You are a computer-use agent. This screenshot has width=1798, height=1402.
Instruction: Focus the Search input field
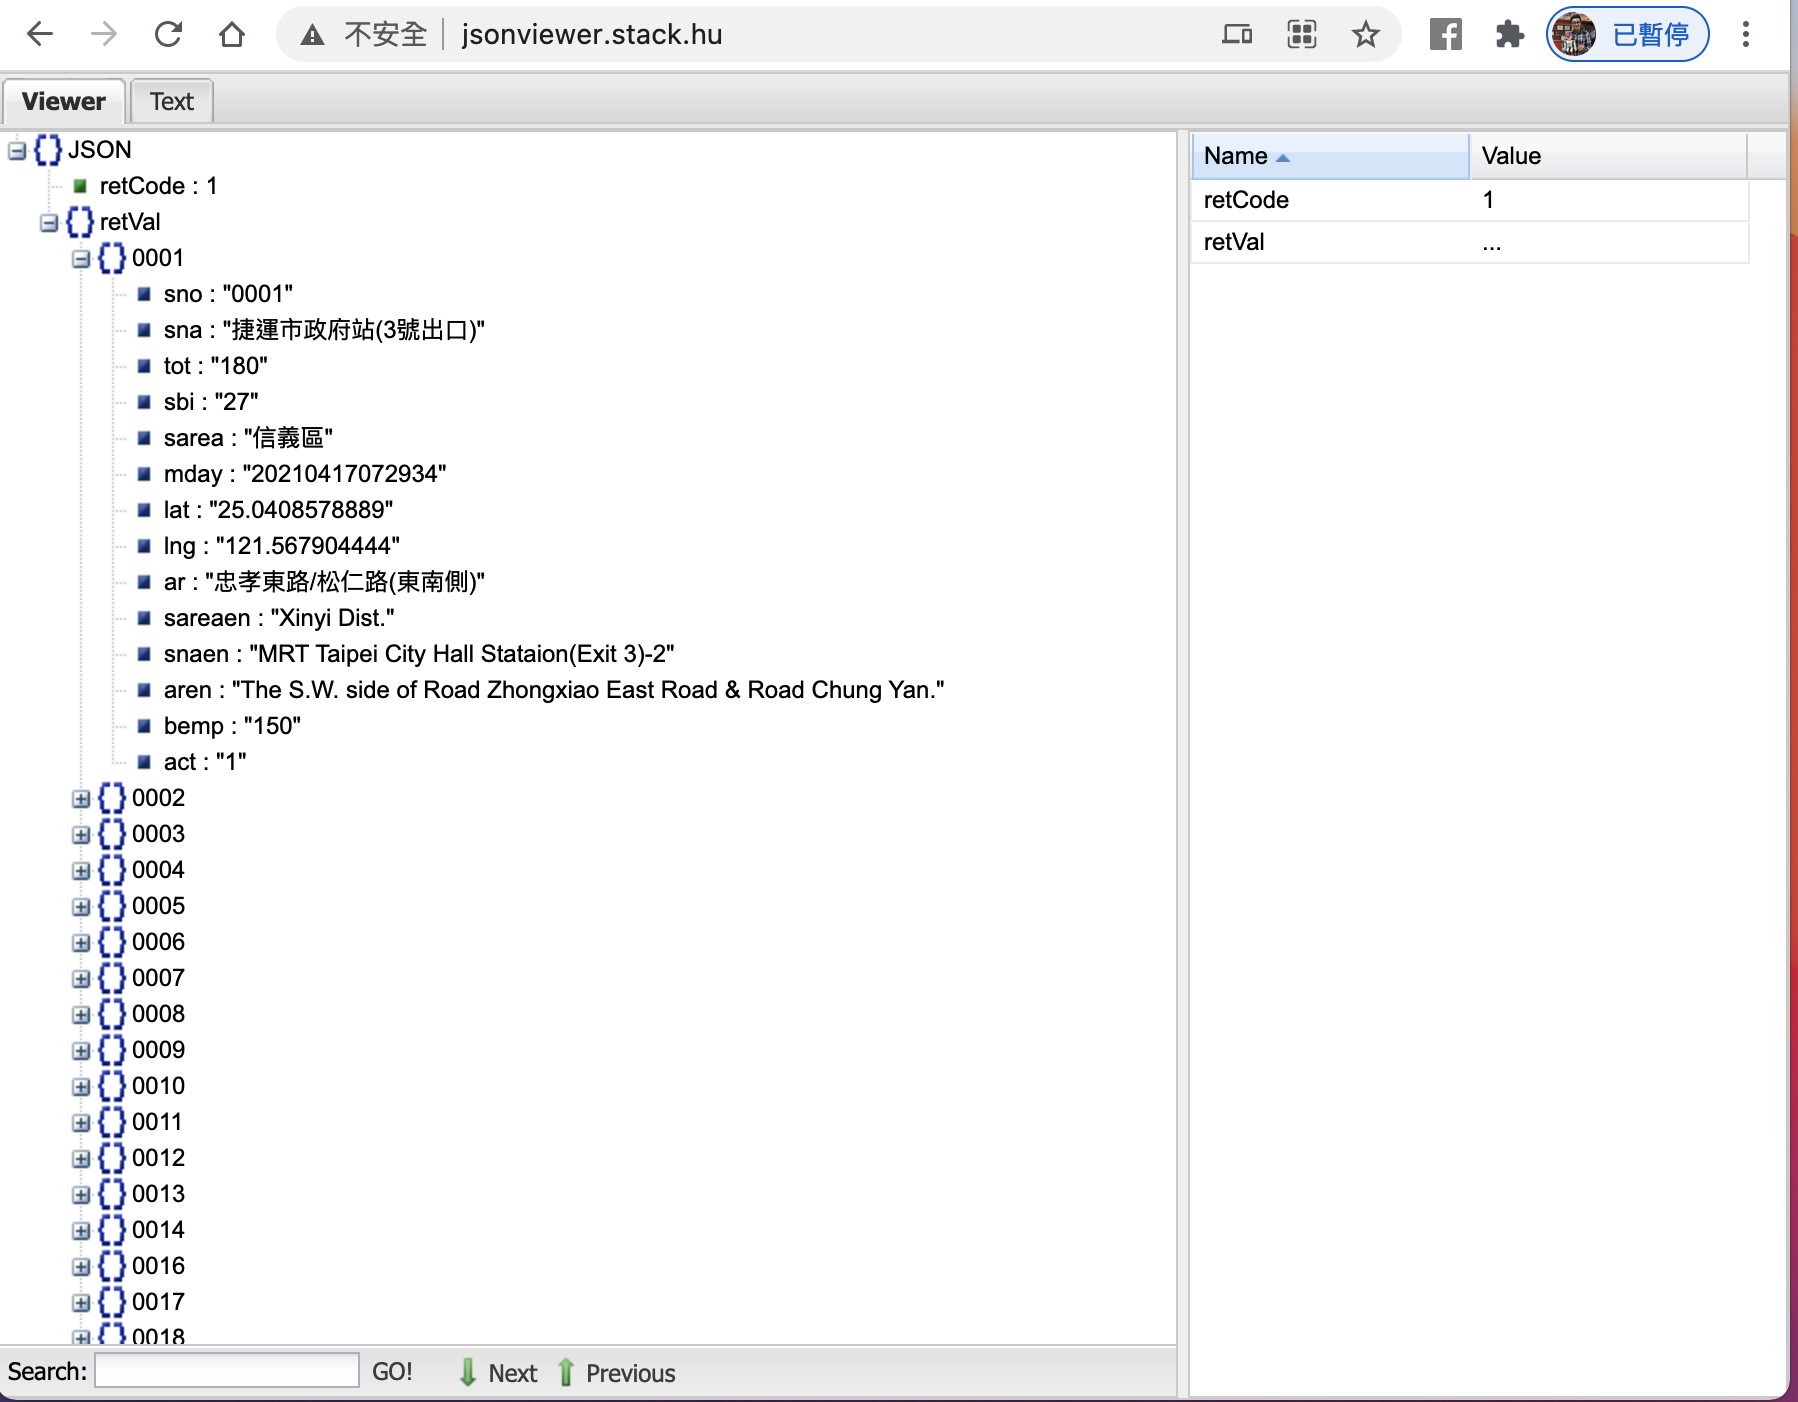pos(227,1370)
